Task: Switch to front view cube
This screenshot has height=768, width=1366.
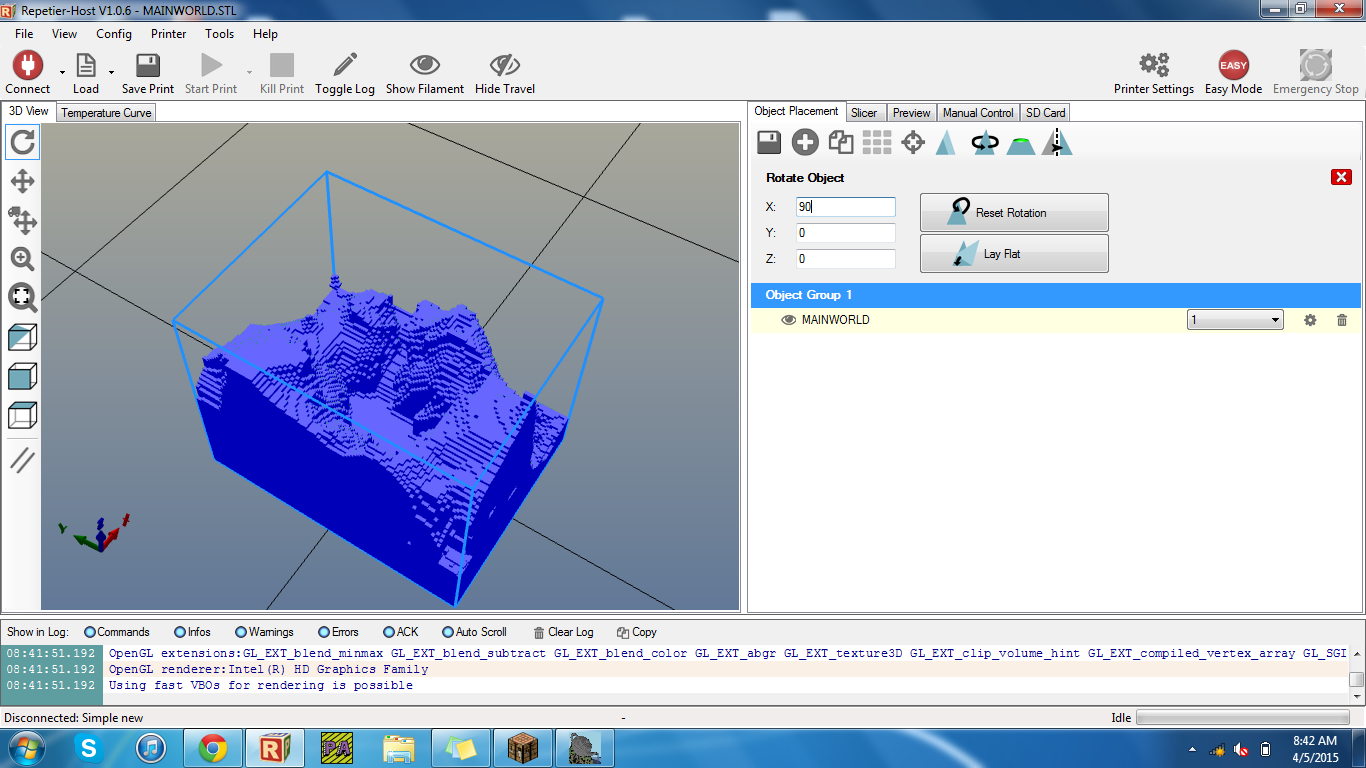Action: pos(22,376)
